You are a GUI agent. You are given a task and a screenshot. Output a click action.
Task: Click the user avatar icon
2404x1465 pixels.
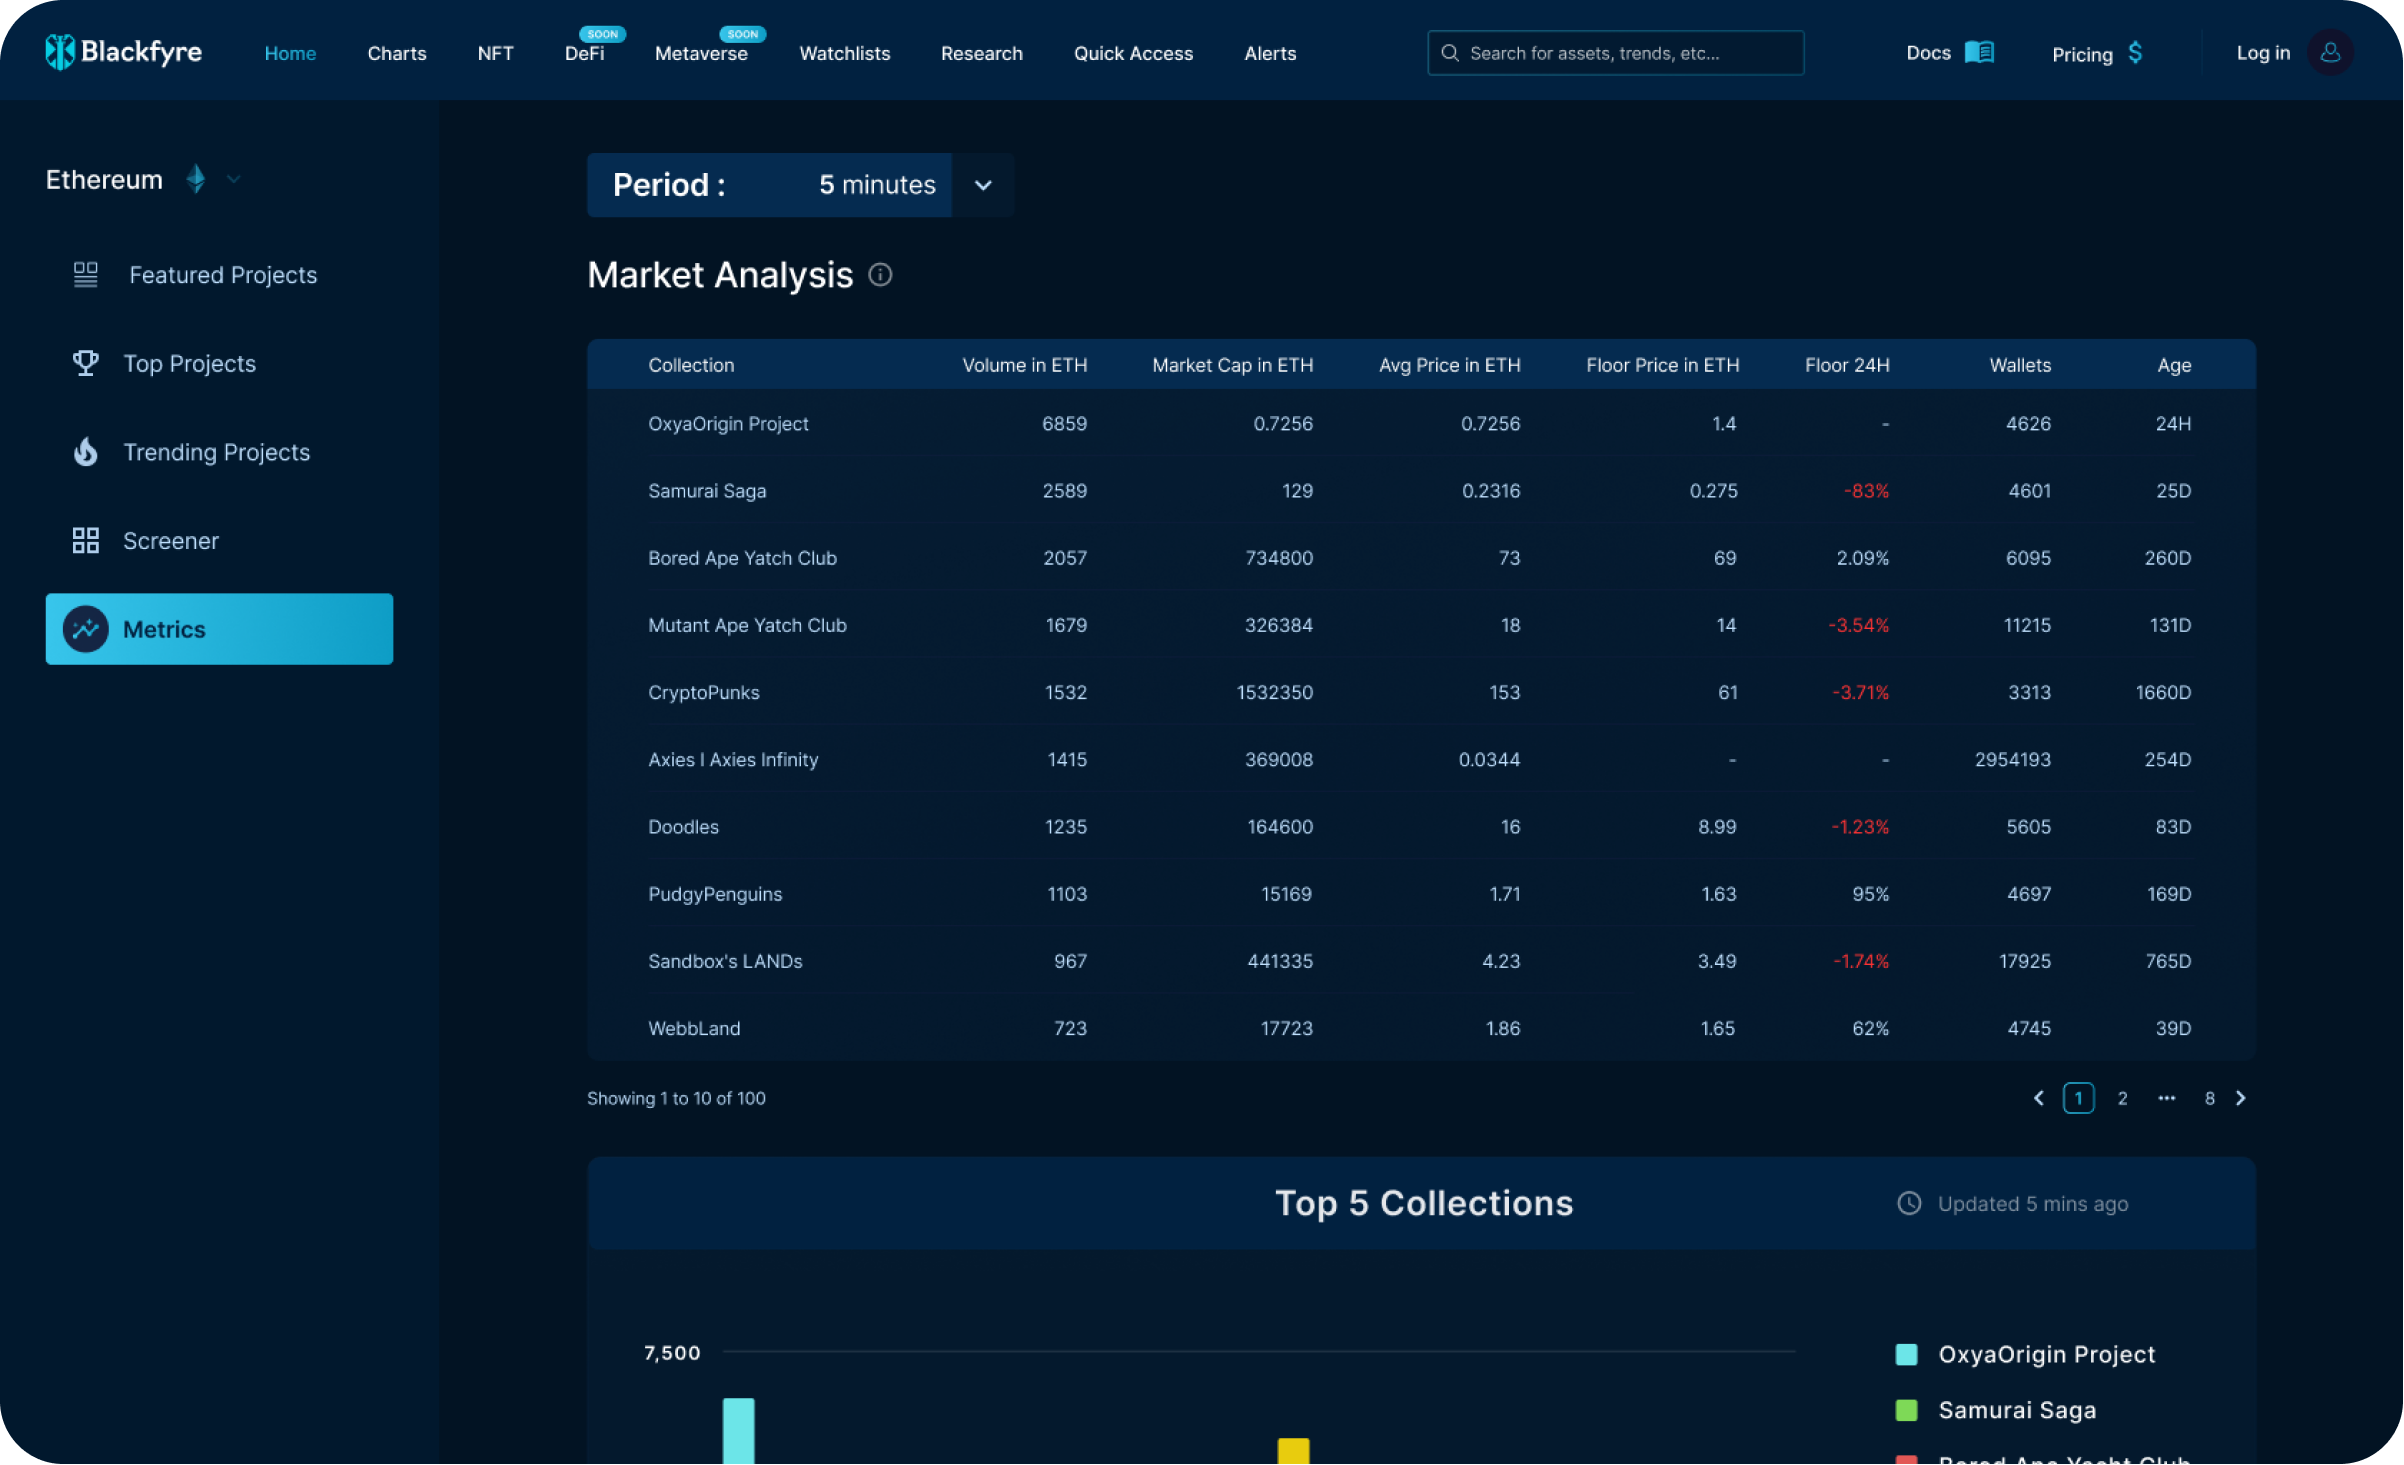tap(2330, 52)
